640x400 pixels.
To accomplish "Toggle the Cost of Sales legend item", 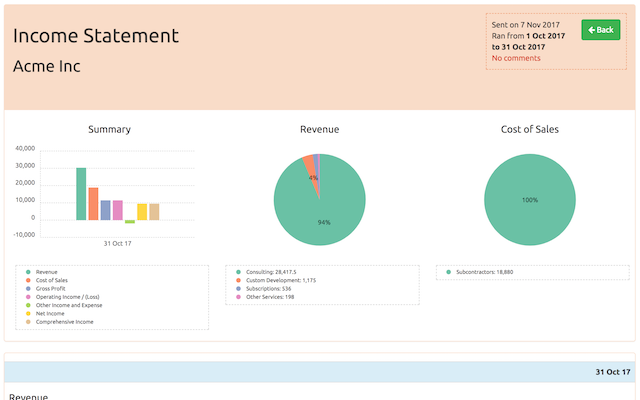I will pyautogui.click(x=47, y=280).
